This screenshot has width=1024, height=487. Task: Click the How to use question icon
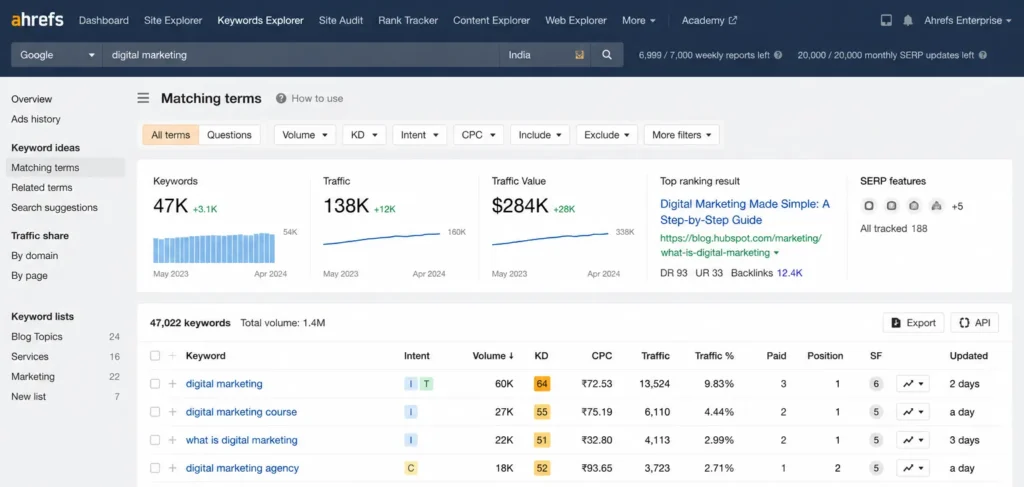pos(281,99)
